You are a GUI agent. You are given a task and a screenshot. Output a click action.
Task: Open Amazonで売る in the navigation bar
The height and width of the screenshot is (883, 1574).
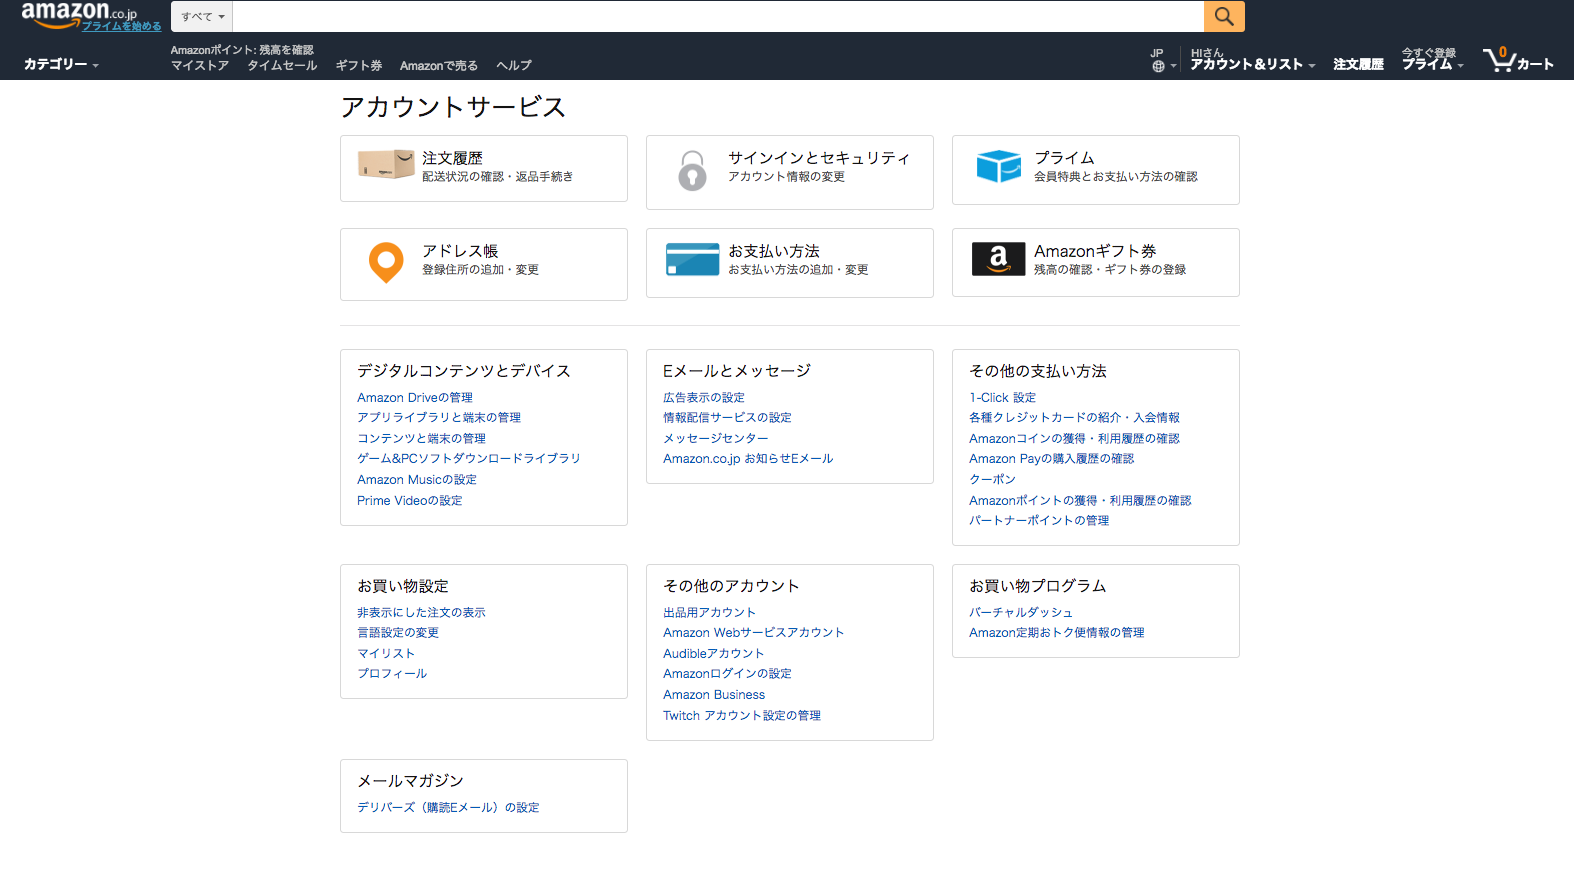(x=439, y=66)
